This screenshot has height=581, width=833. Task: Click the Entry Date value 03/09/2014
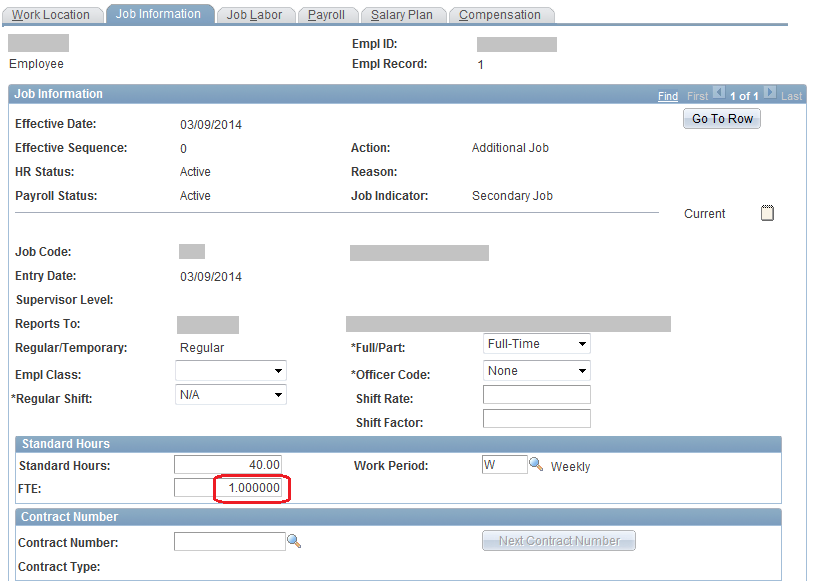point(211,277)
